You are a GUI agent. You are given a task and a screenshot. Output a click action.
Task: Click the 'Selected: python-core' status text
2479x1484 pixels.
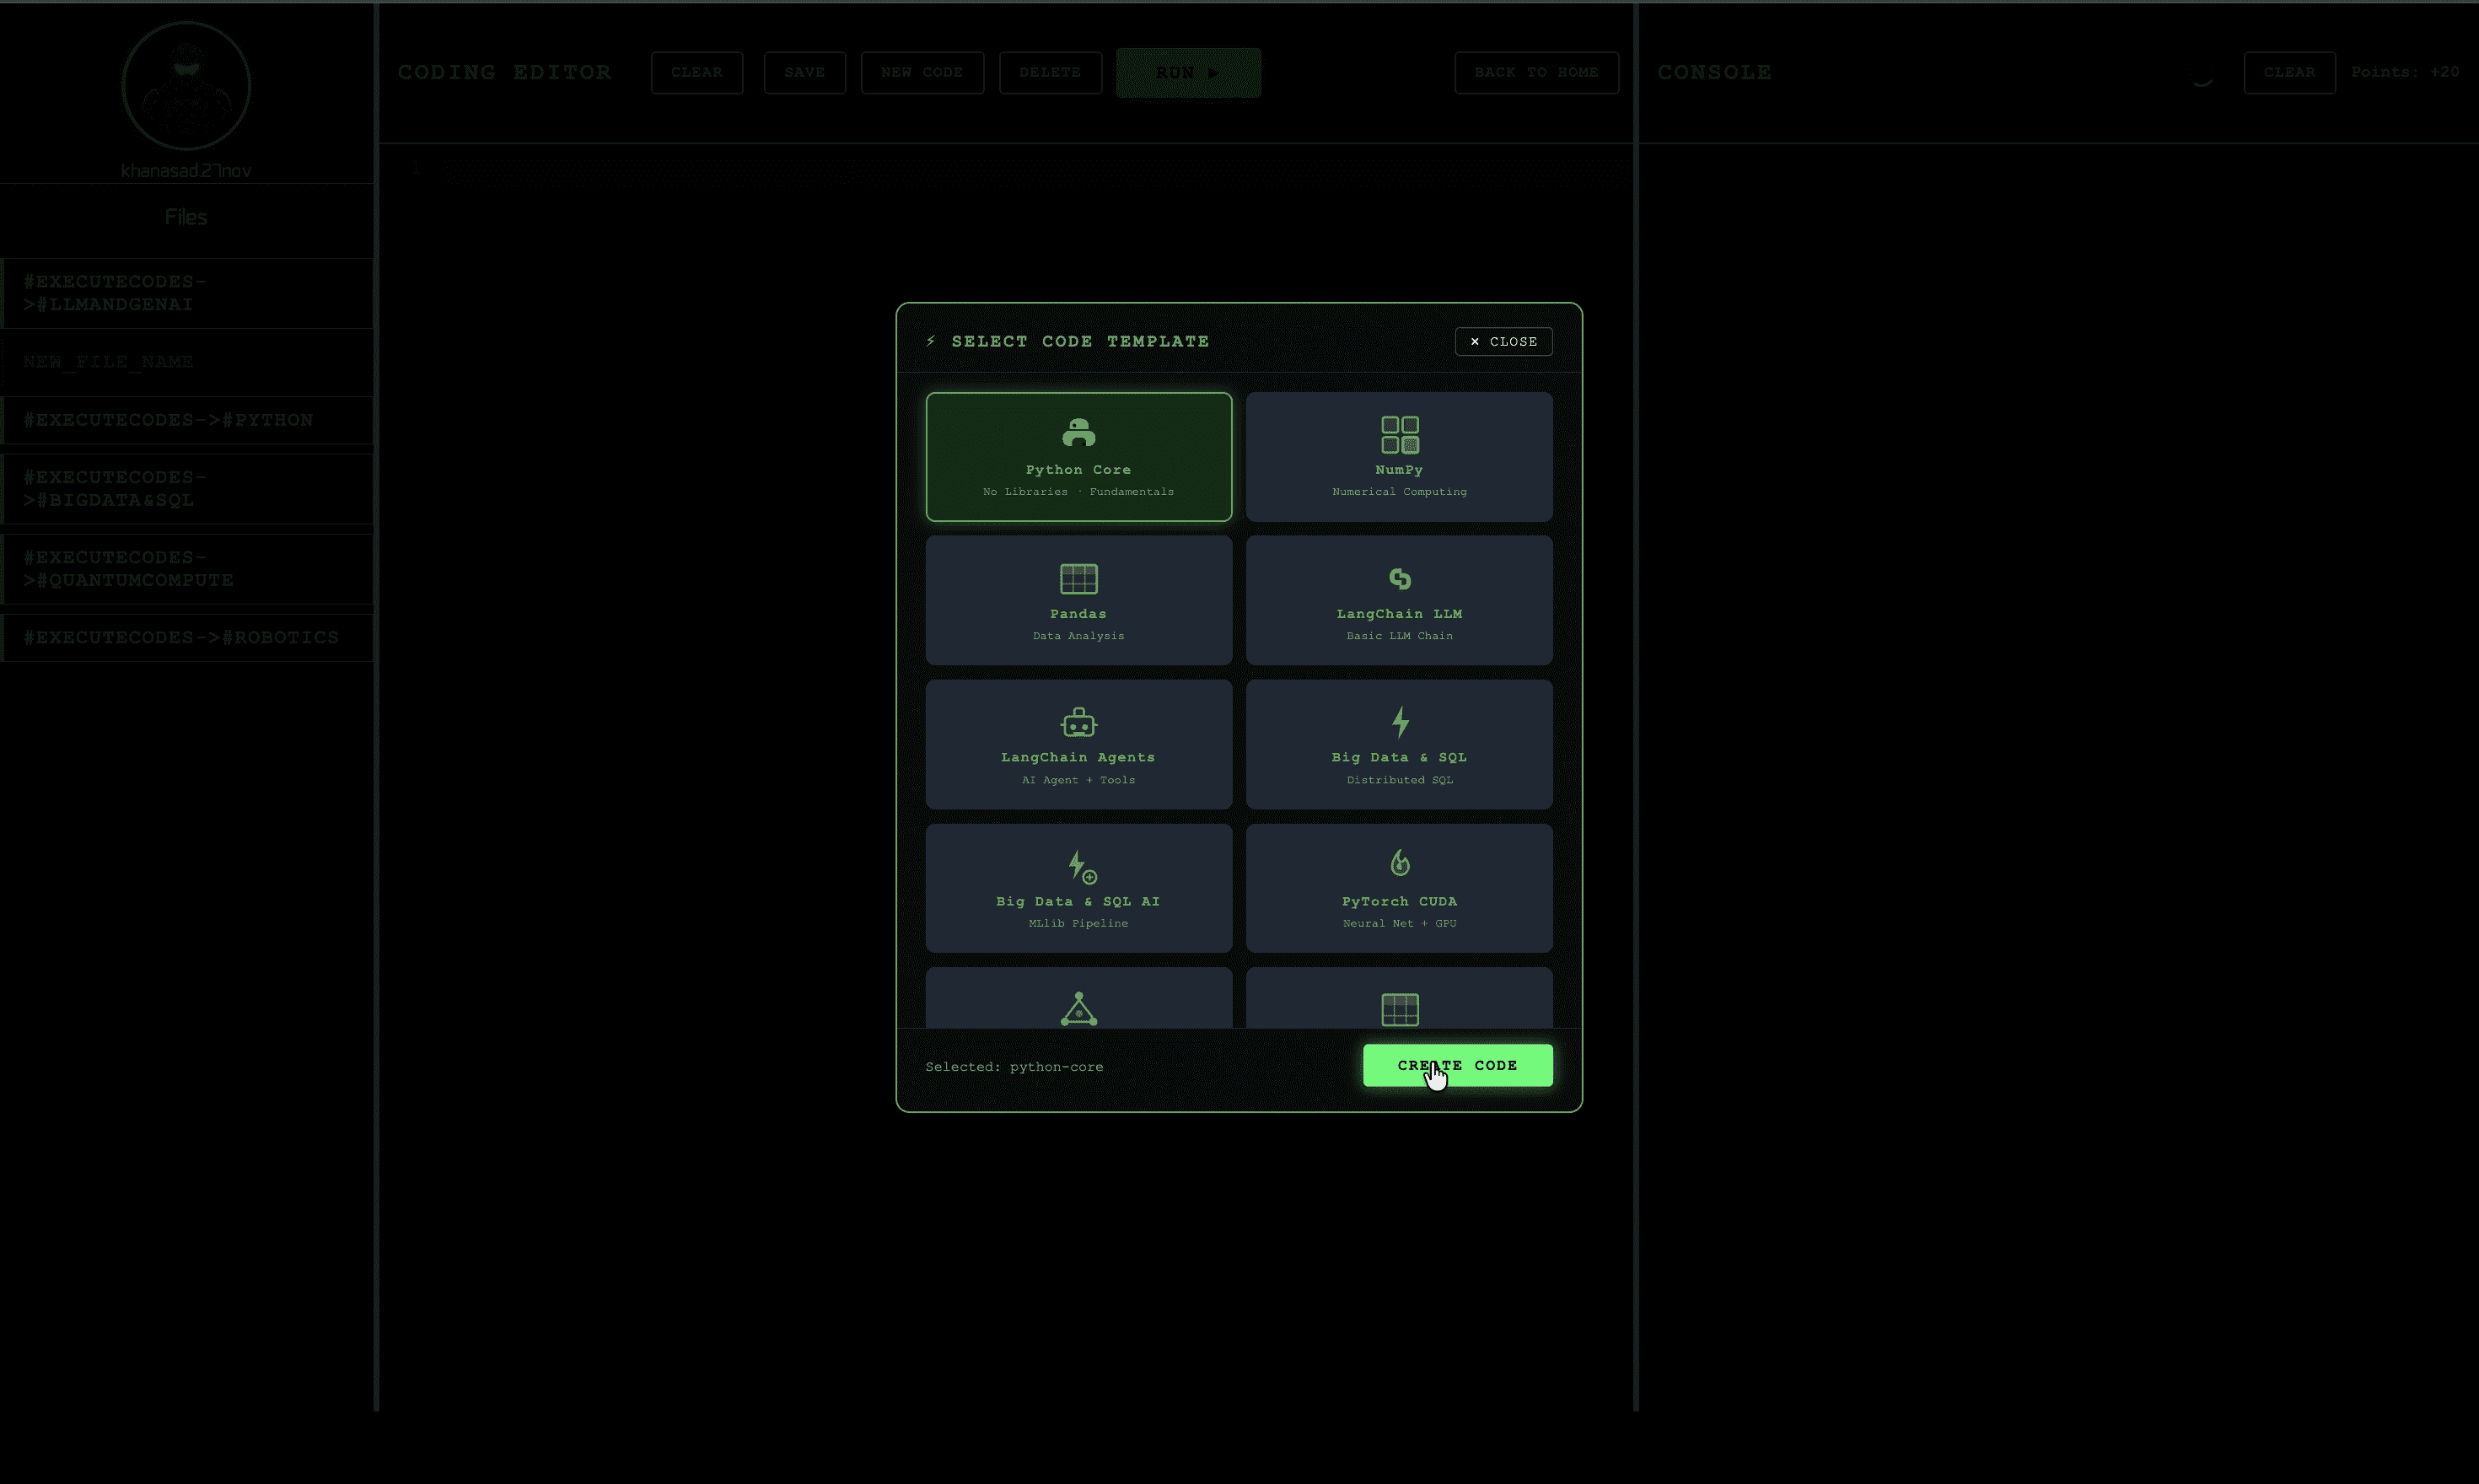pyautogui.click(x=1014, y=1067)
